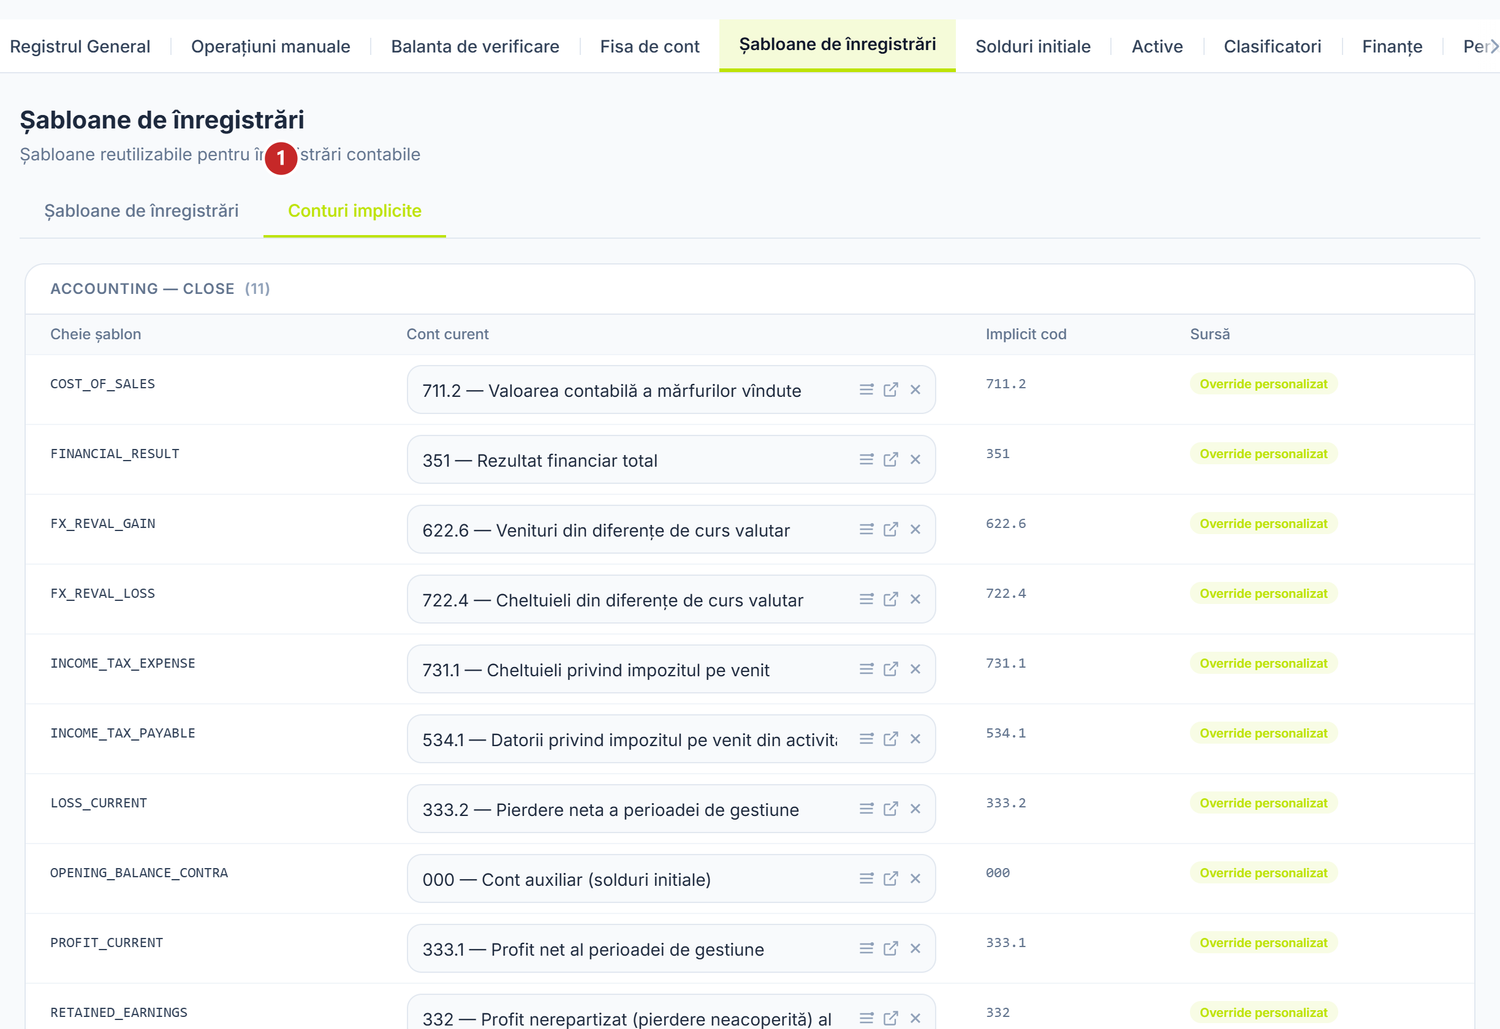Open 333.2 account external link icon
Image resolution: width=1500 pixels, height=1029 pixels.
coord(891,809)
